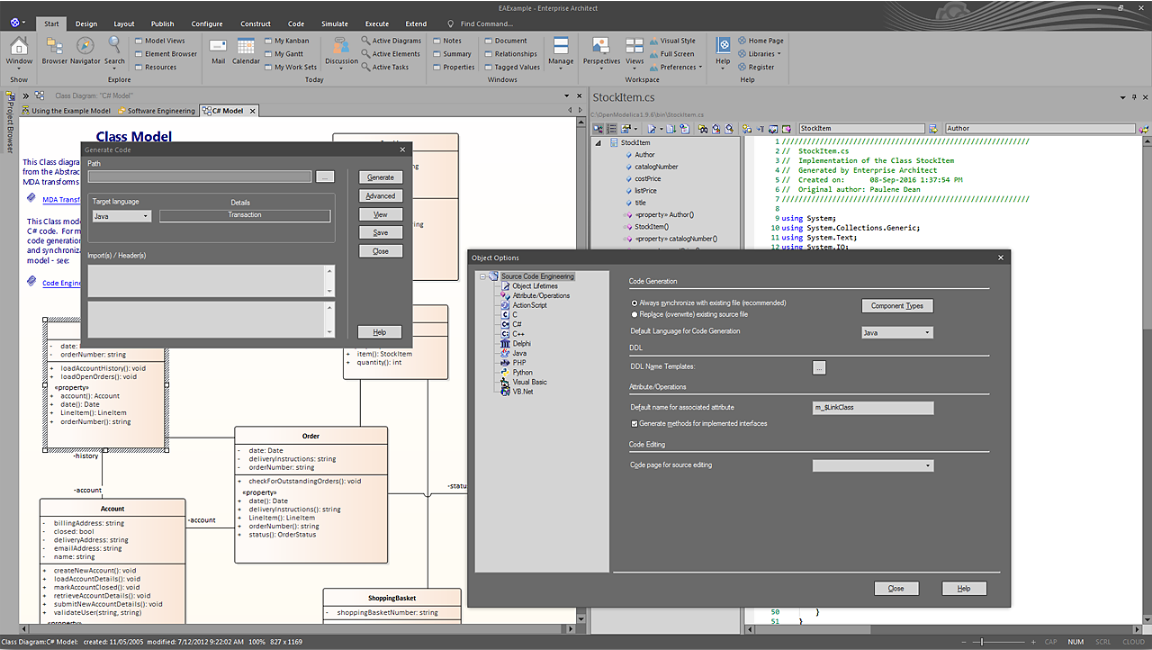This screenshot has width=1152, height=650.
Task: Toggle the Properties window
Action: [x=454, y=68]
